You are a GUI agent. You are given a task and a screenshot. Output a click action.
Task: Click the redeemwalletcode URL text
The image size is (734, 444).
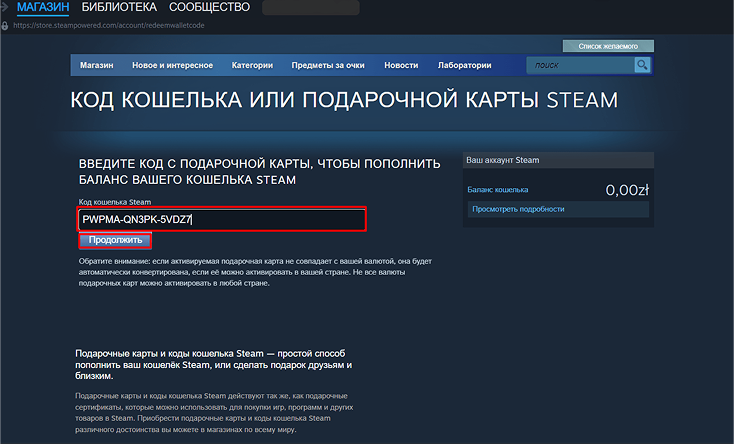click(109, 25)
